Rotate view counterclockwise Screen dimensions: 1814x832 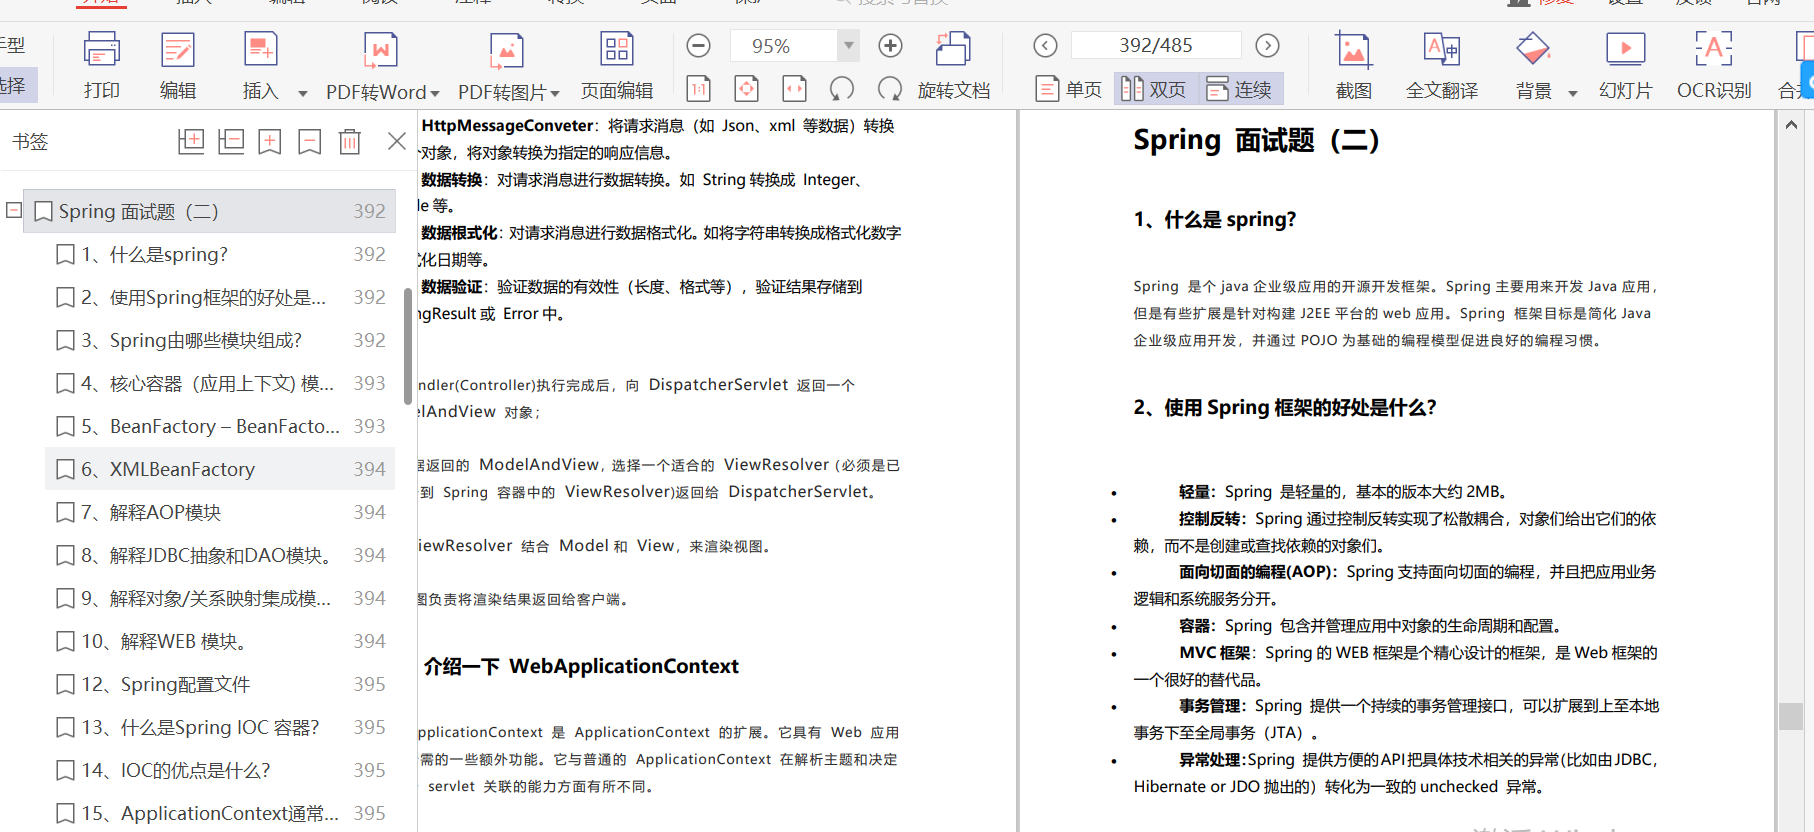point(842,89)
